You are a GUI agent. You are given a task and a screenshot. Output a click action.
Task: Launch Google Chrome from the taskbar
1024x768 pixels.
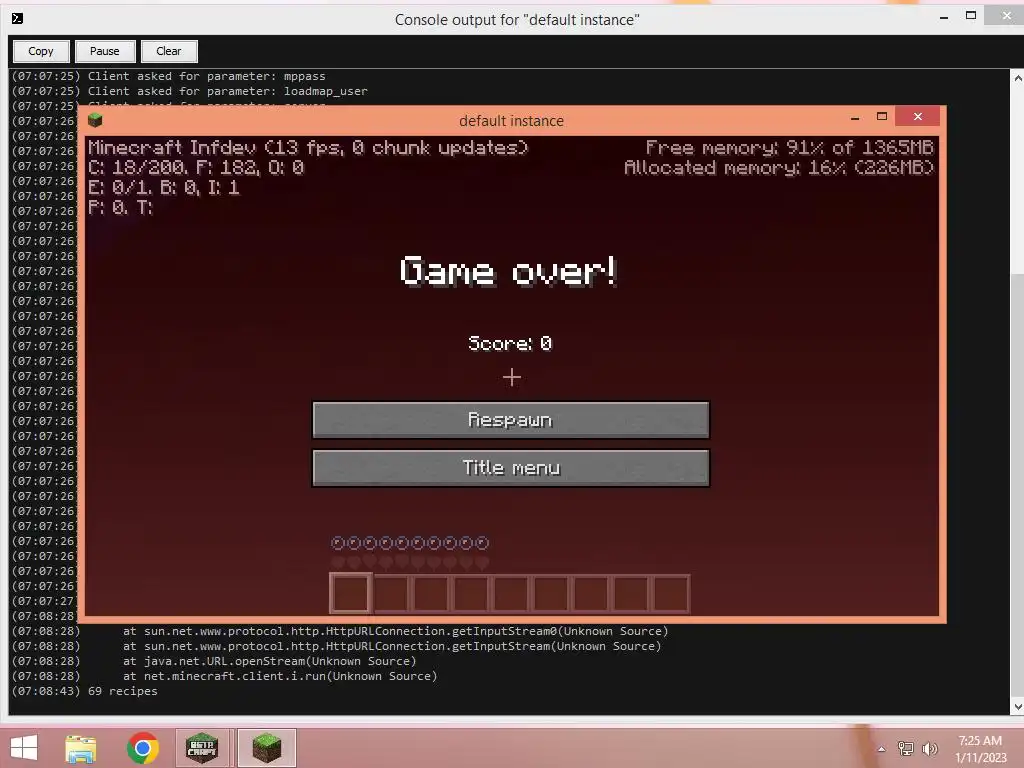[143, 748]
